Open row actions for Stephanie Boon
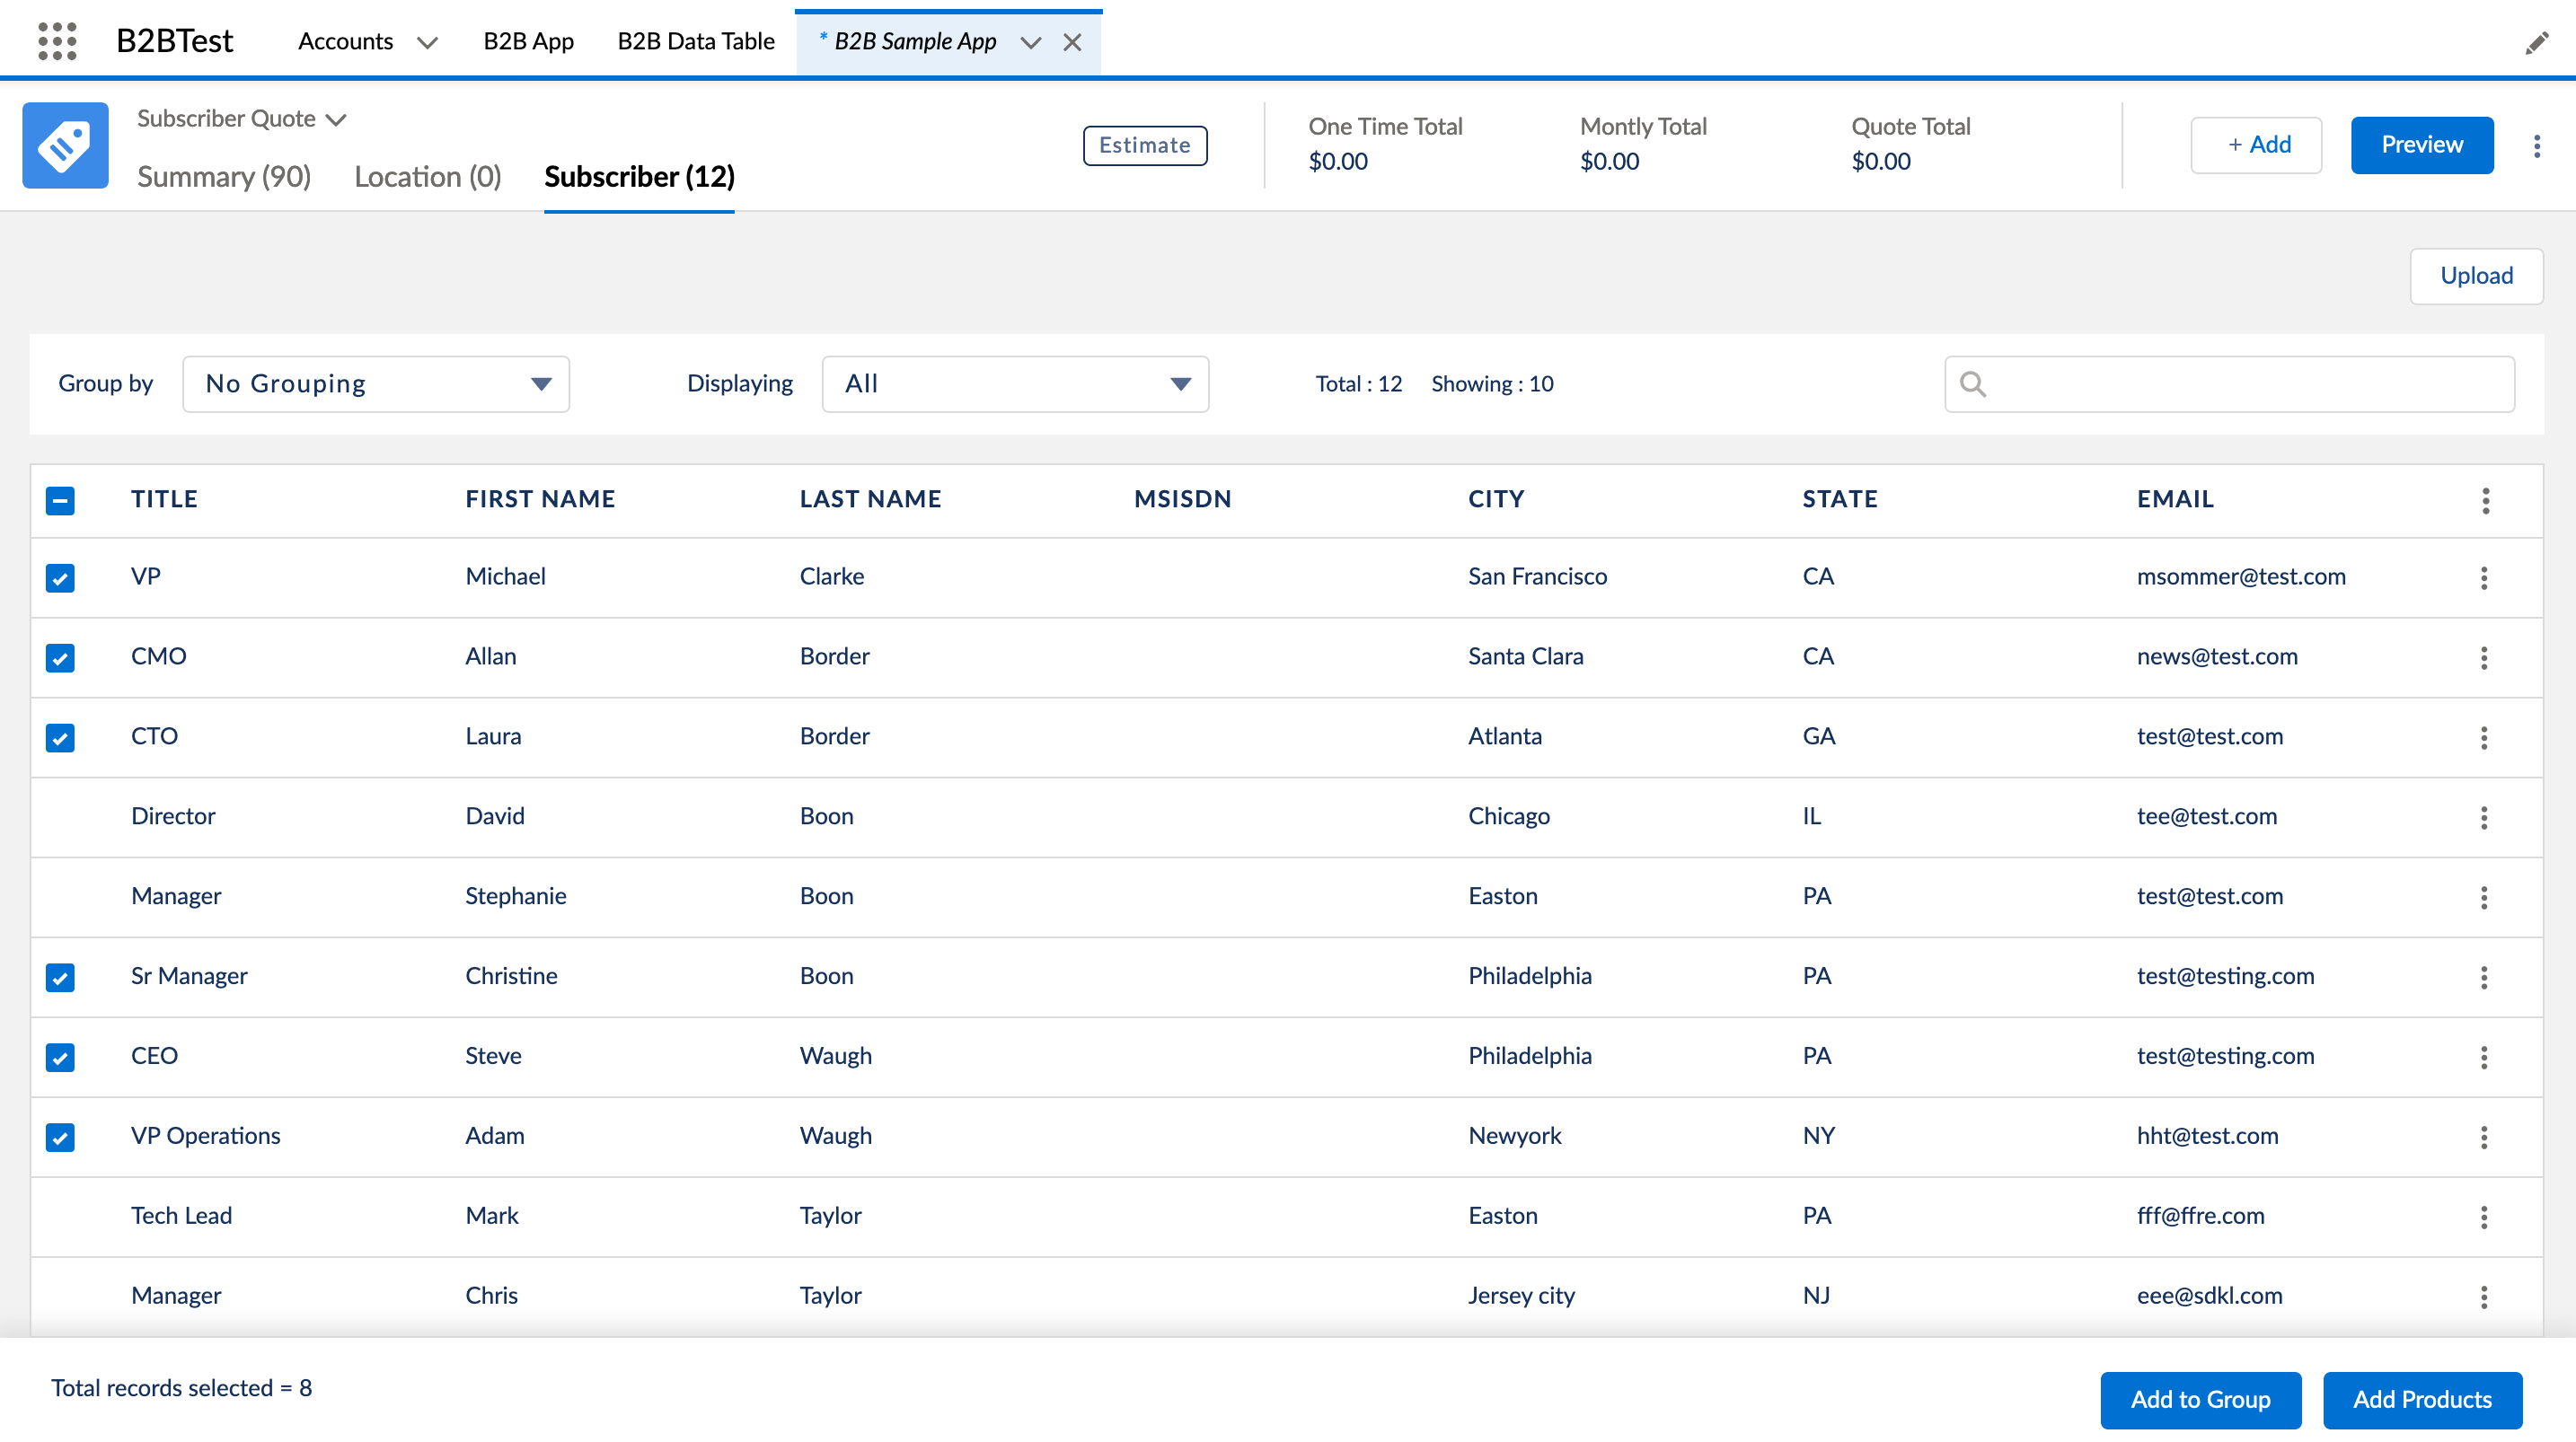This screenshot has width=2576, height=1442. (x=2484, y=897)
